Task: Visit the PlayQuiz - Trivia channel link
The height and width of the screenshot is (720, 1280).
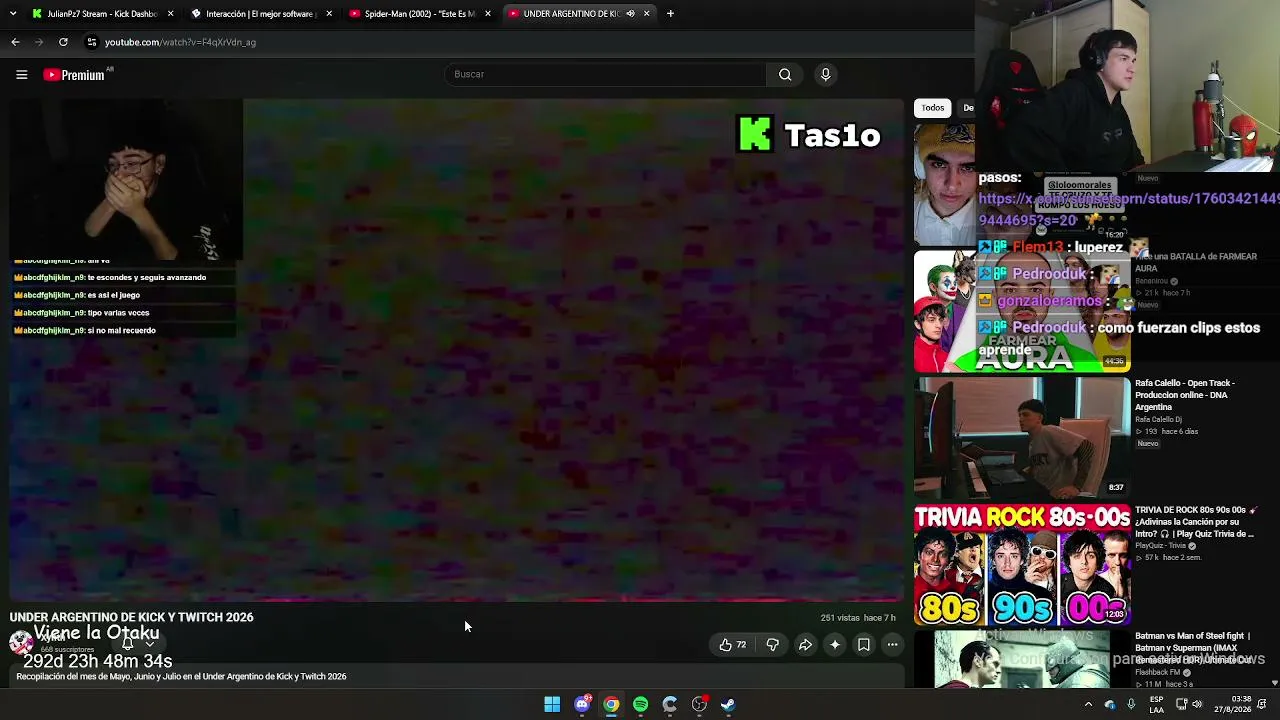Action: pyautogui.click(x=1161, y=546)
